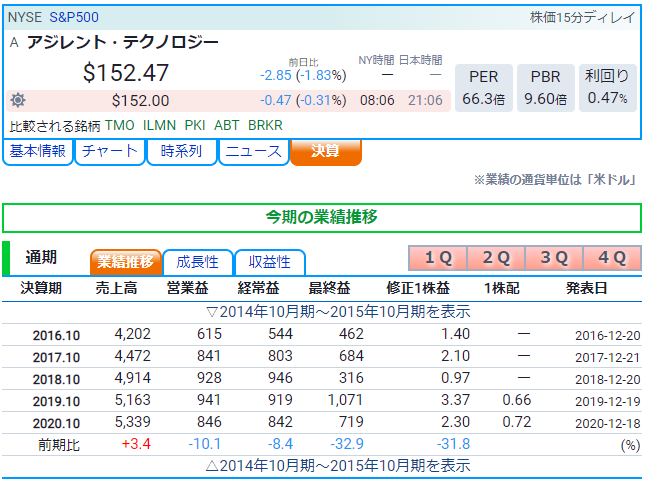Click the 修正1株益 column header
This screenshot has height=479, width=653.
pos(418,288)
